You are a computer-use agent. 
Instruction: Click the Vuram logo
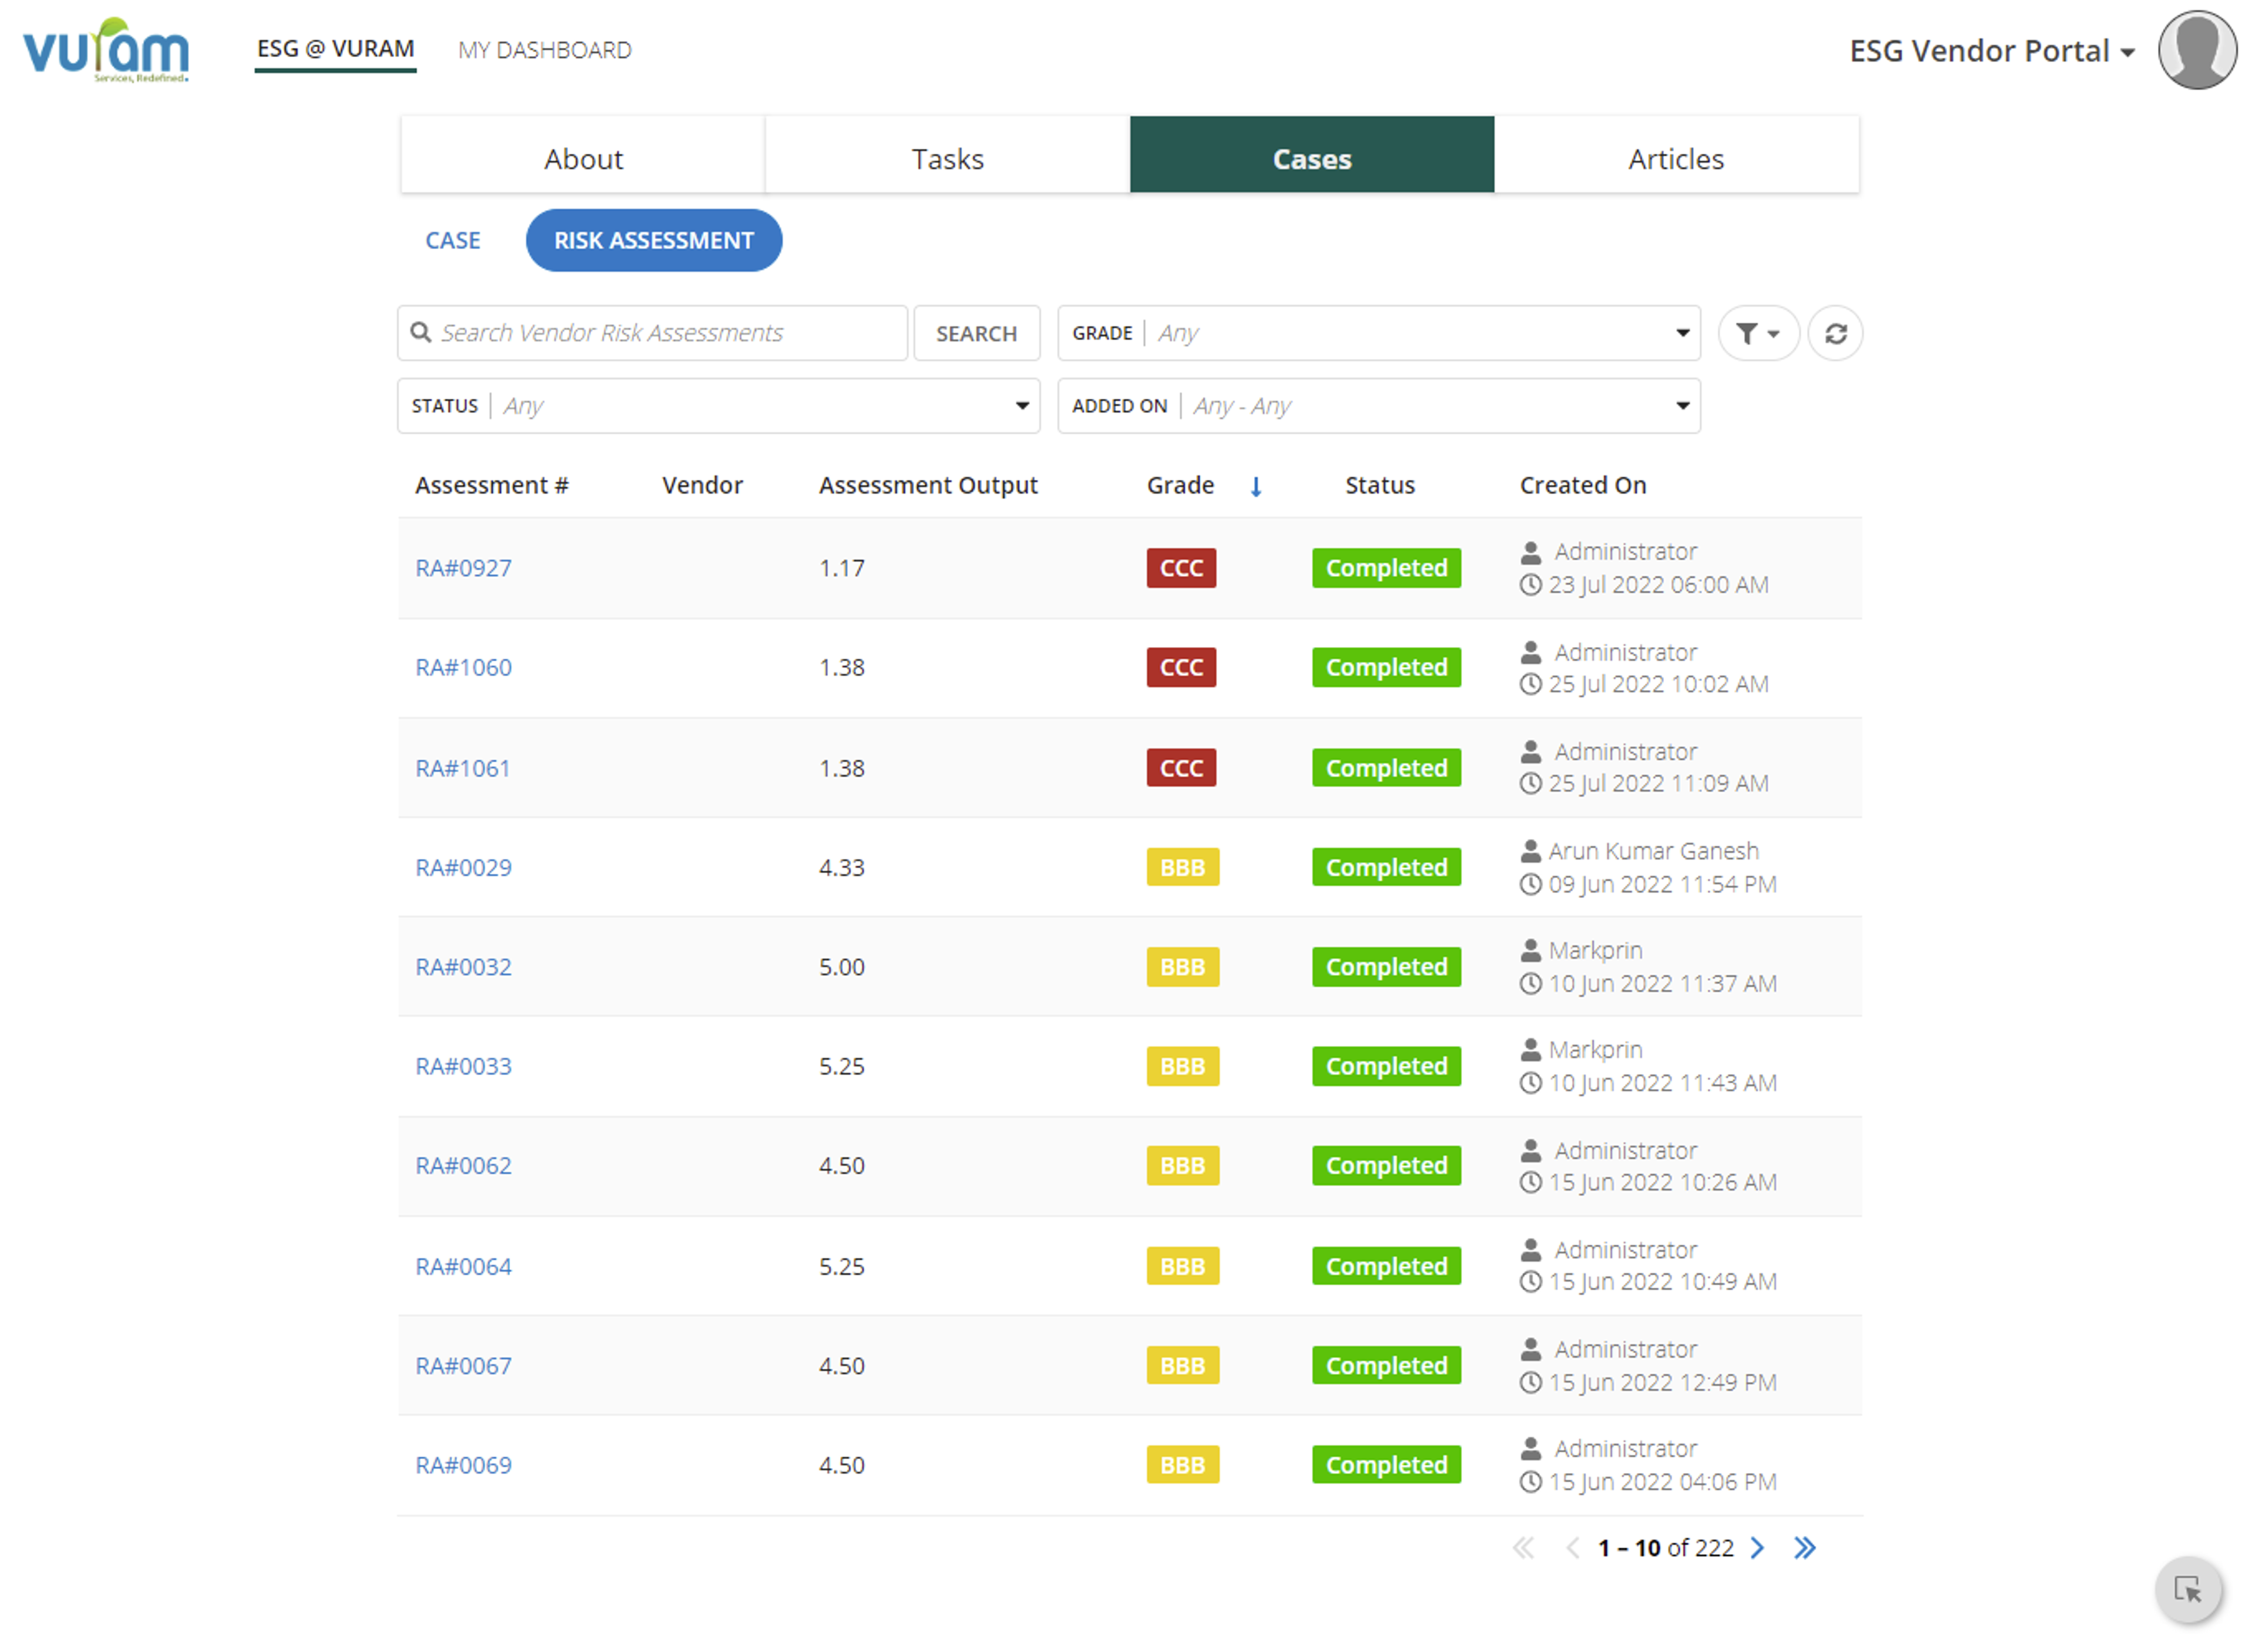click(x=106, y=49)
